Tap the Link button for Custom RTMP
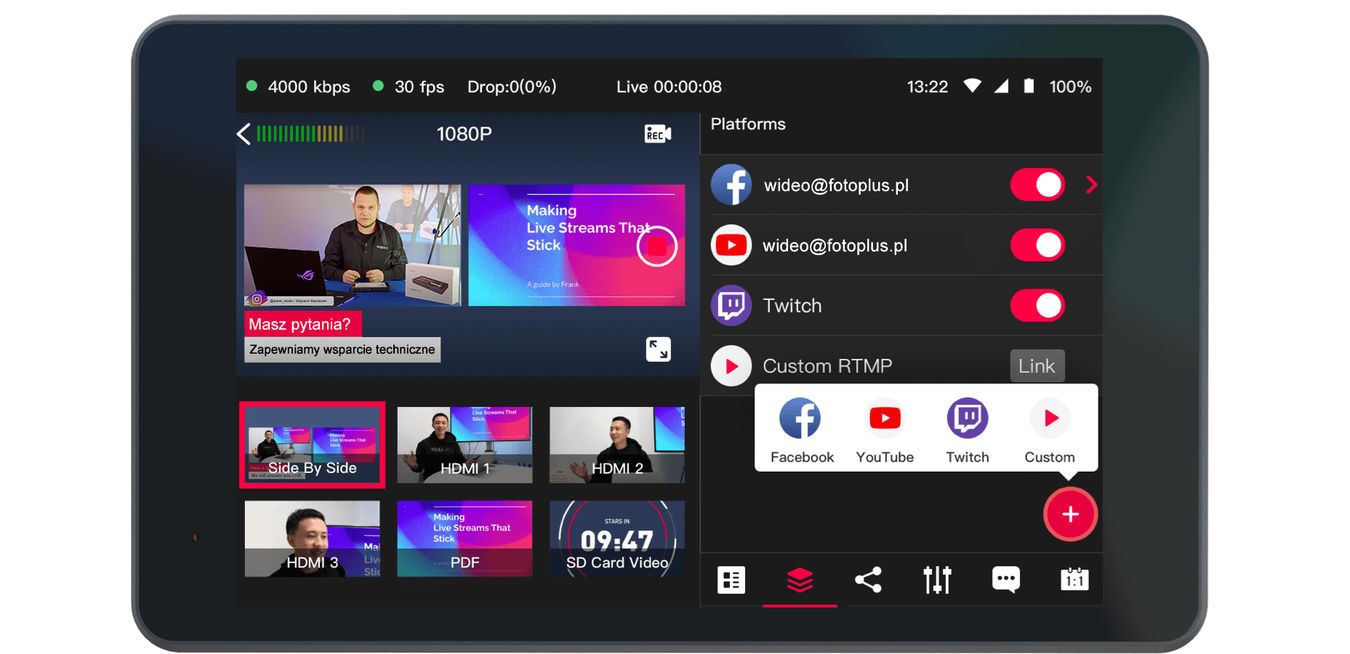 pos(1037,366)
